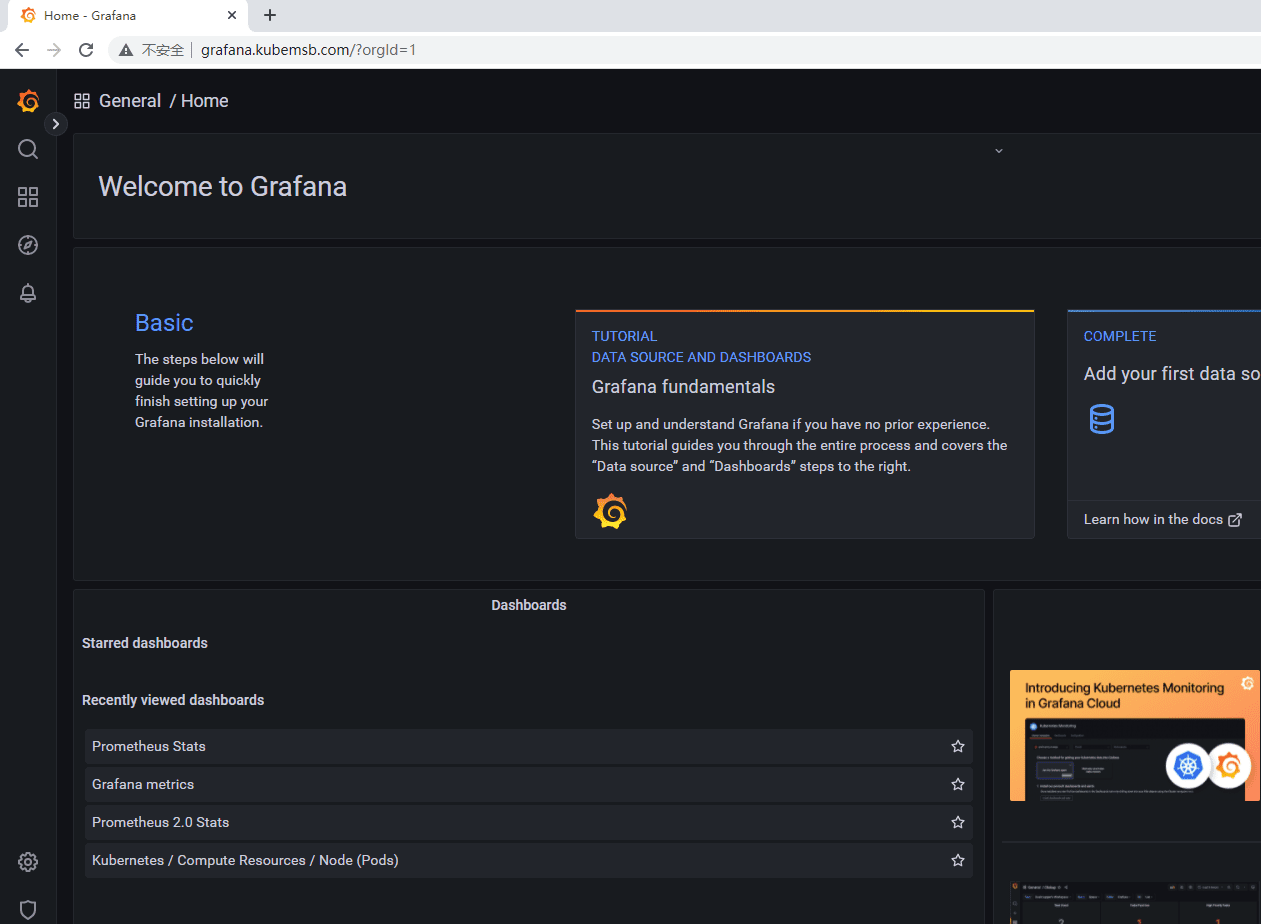
Task: Click the Dashboards panel title
Action: (529, 605)
